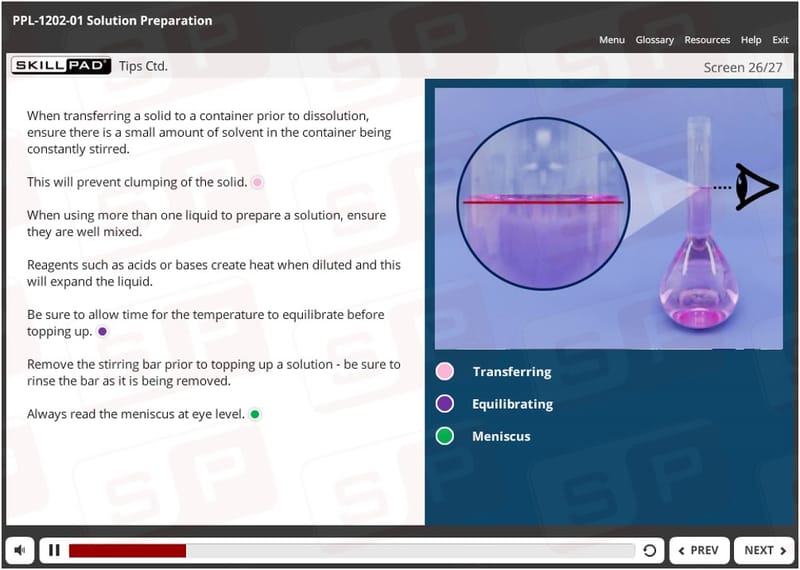Click the paragraph starting 'When transferring a solid'

coord(209,132)
